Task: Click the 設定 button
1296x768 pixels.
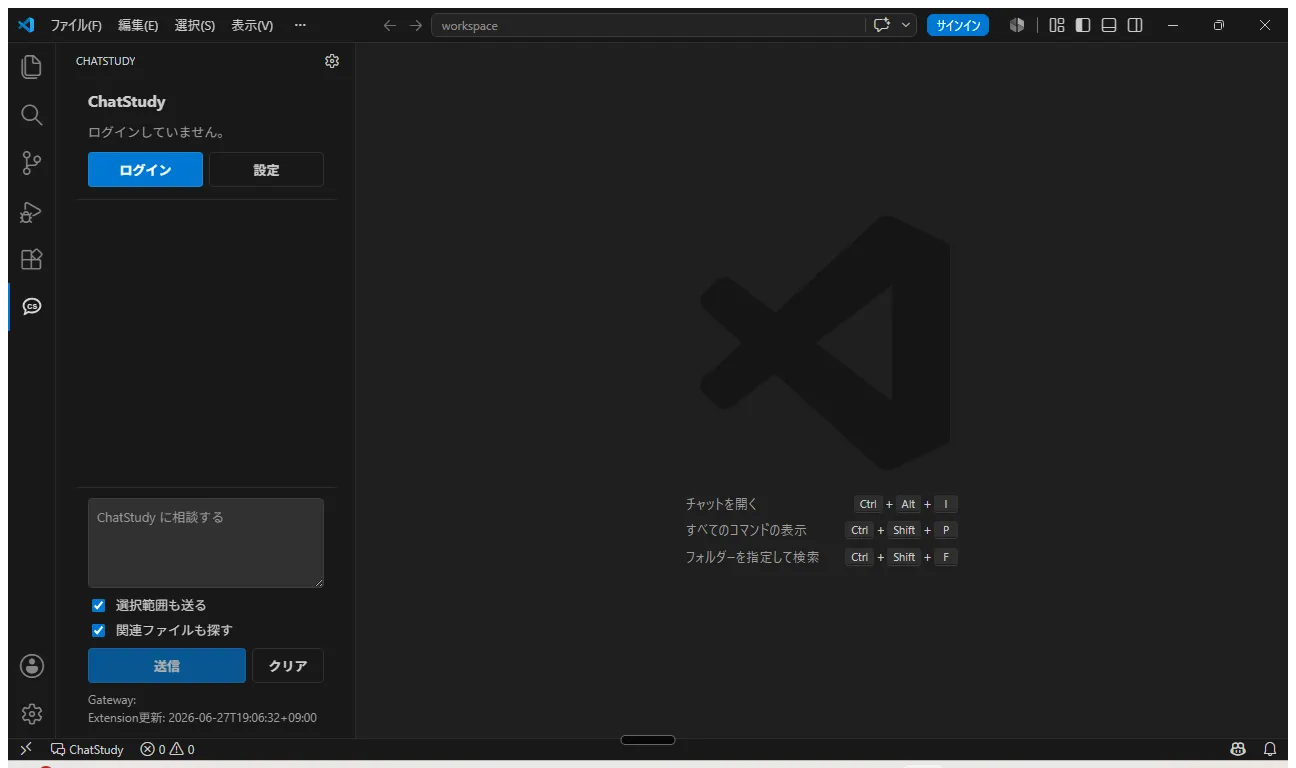Action: [266, 170]
